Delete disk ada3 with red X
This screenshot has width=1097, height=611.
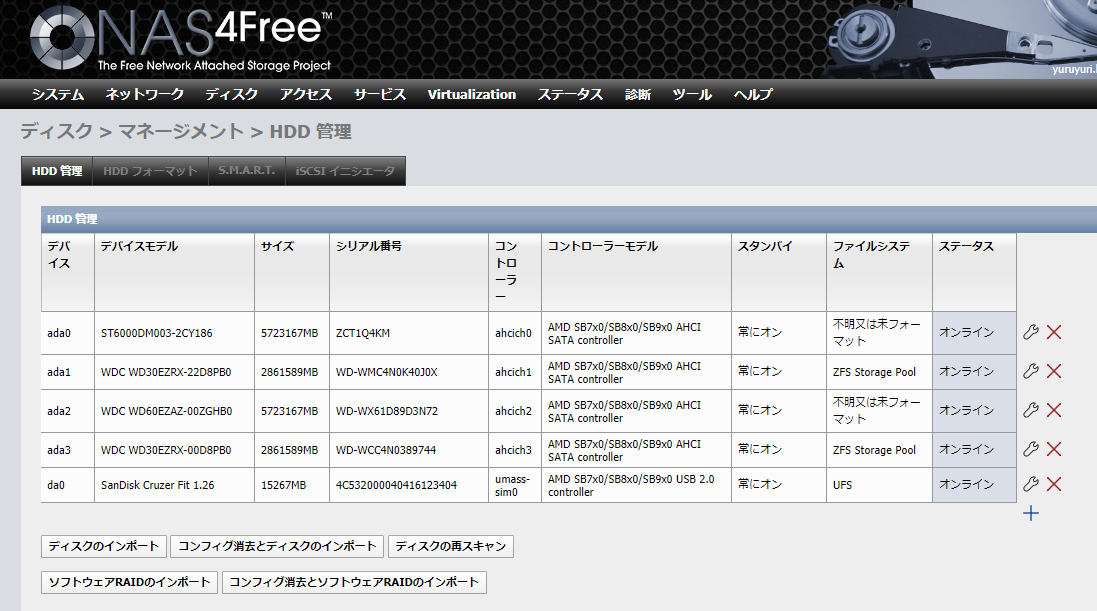[1054, 449]
